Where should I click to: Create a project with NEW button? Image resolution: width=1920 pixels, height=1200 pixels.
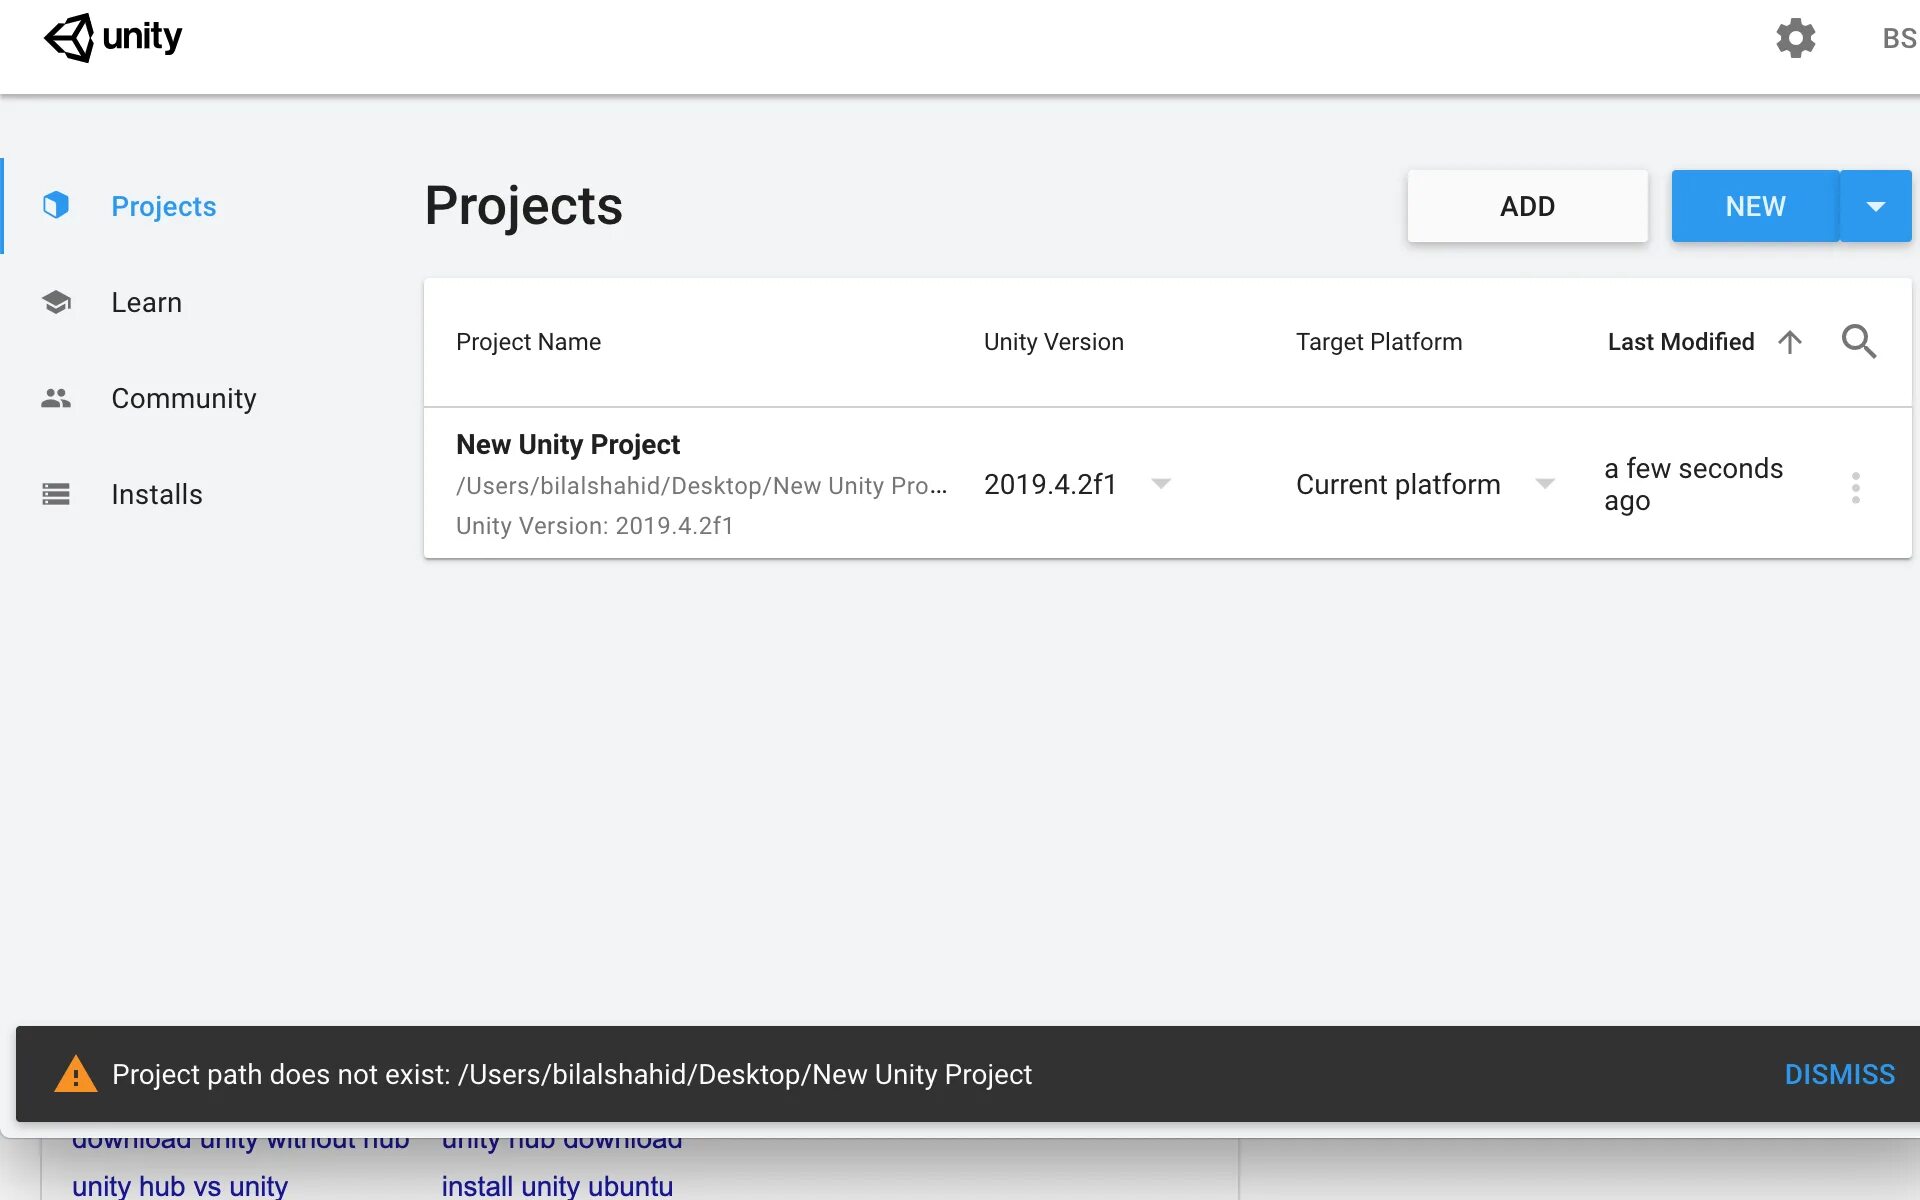[1755, 206]
